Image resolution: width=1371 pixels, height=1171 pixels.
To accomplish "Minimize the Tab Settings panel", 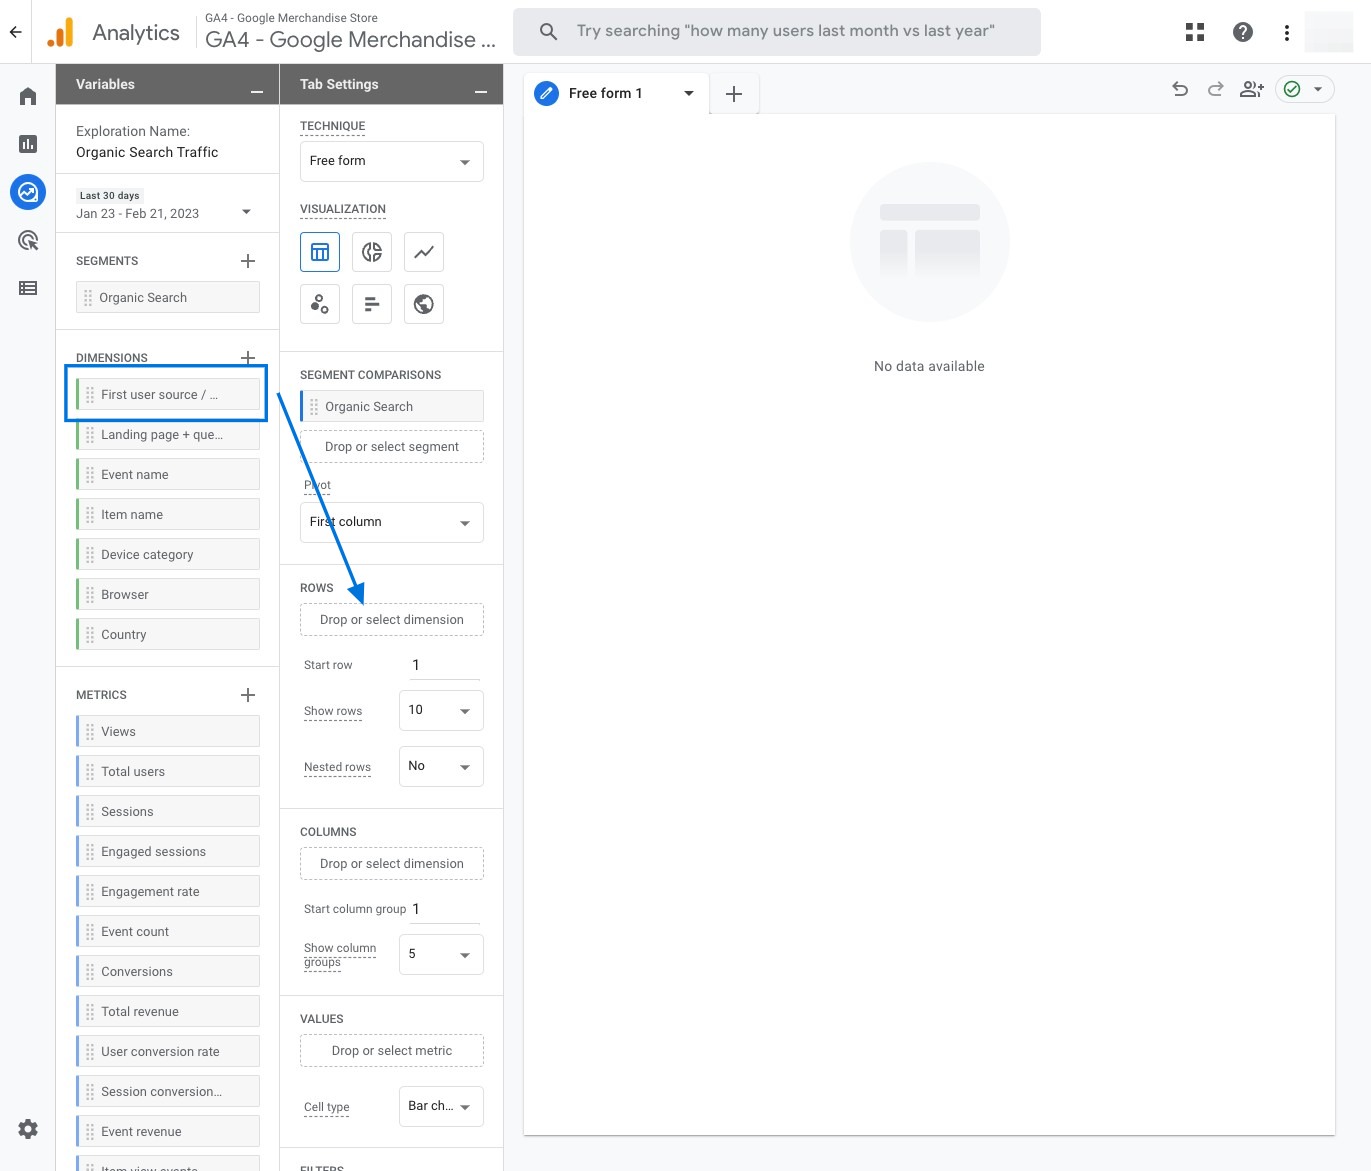I will [x=481, y=91].
